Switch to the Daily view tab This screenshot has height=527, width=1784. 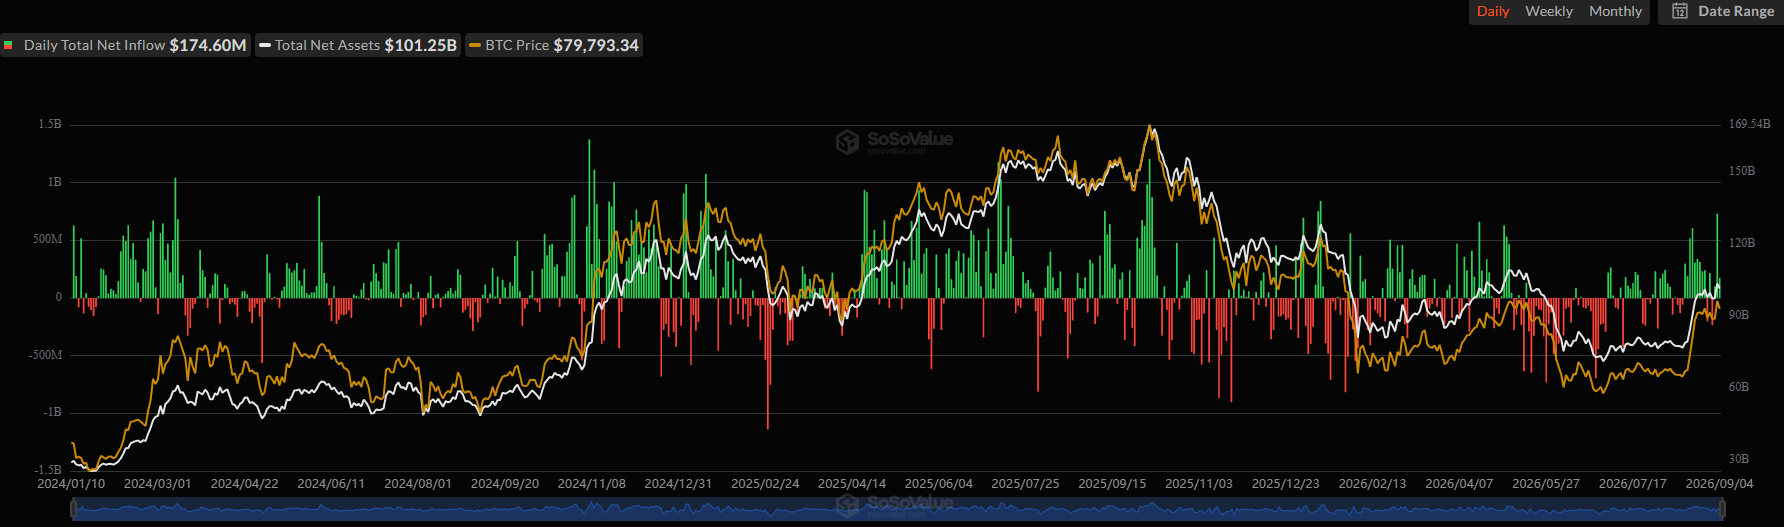tap(1492, 11)
